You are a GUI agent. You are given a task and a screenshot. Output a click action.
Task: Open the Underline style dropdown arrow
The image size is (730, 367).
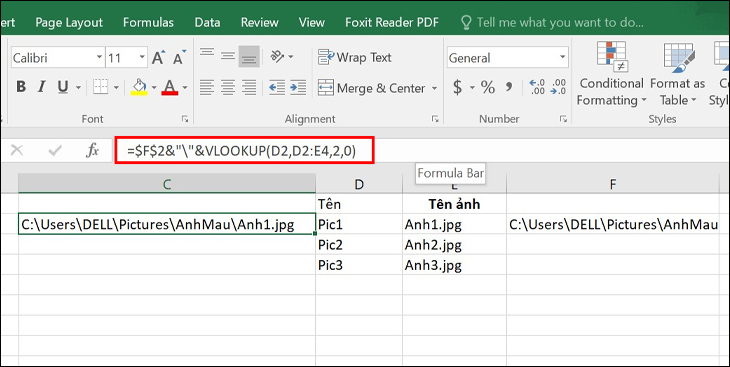(78, 88)
